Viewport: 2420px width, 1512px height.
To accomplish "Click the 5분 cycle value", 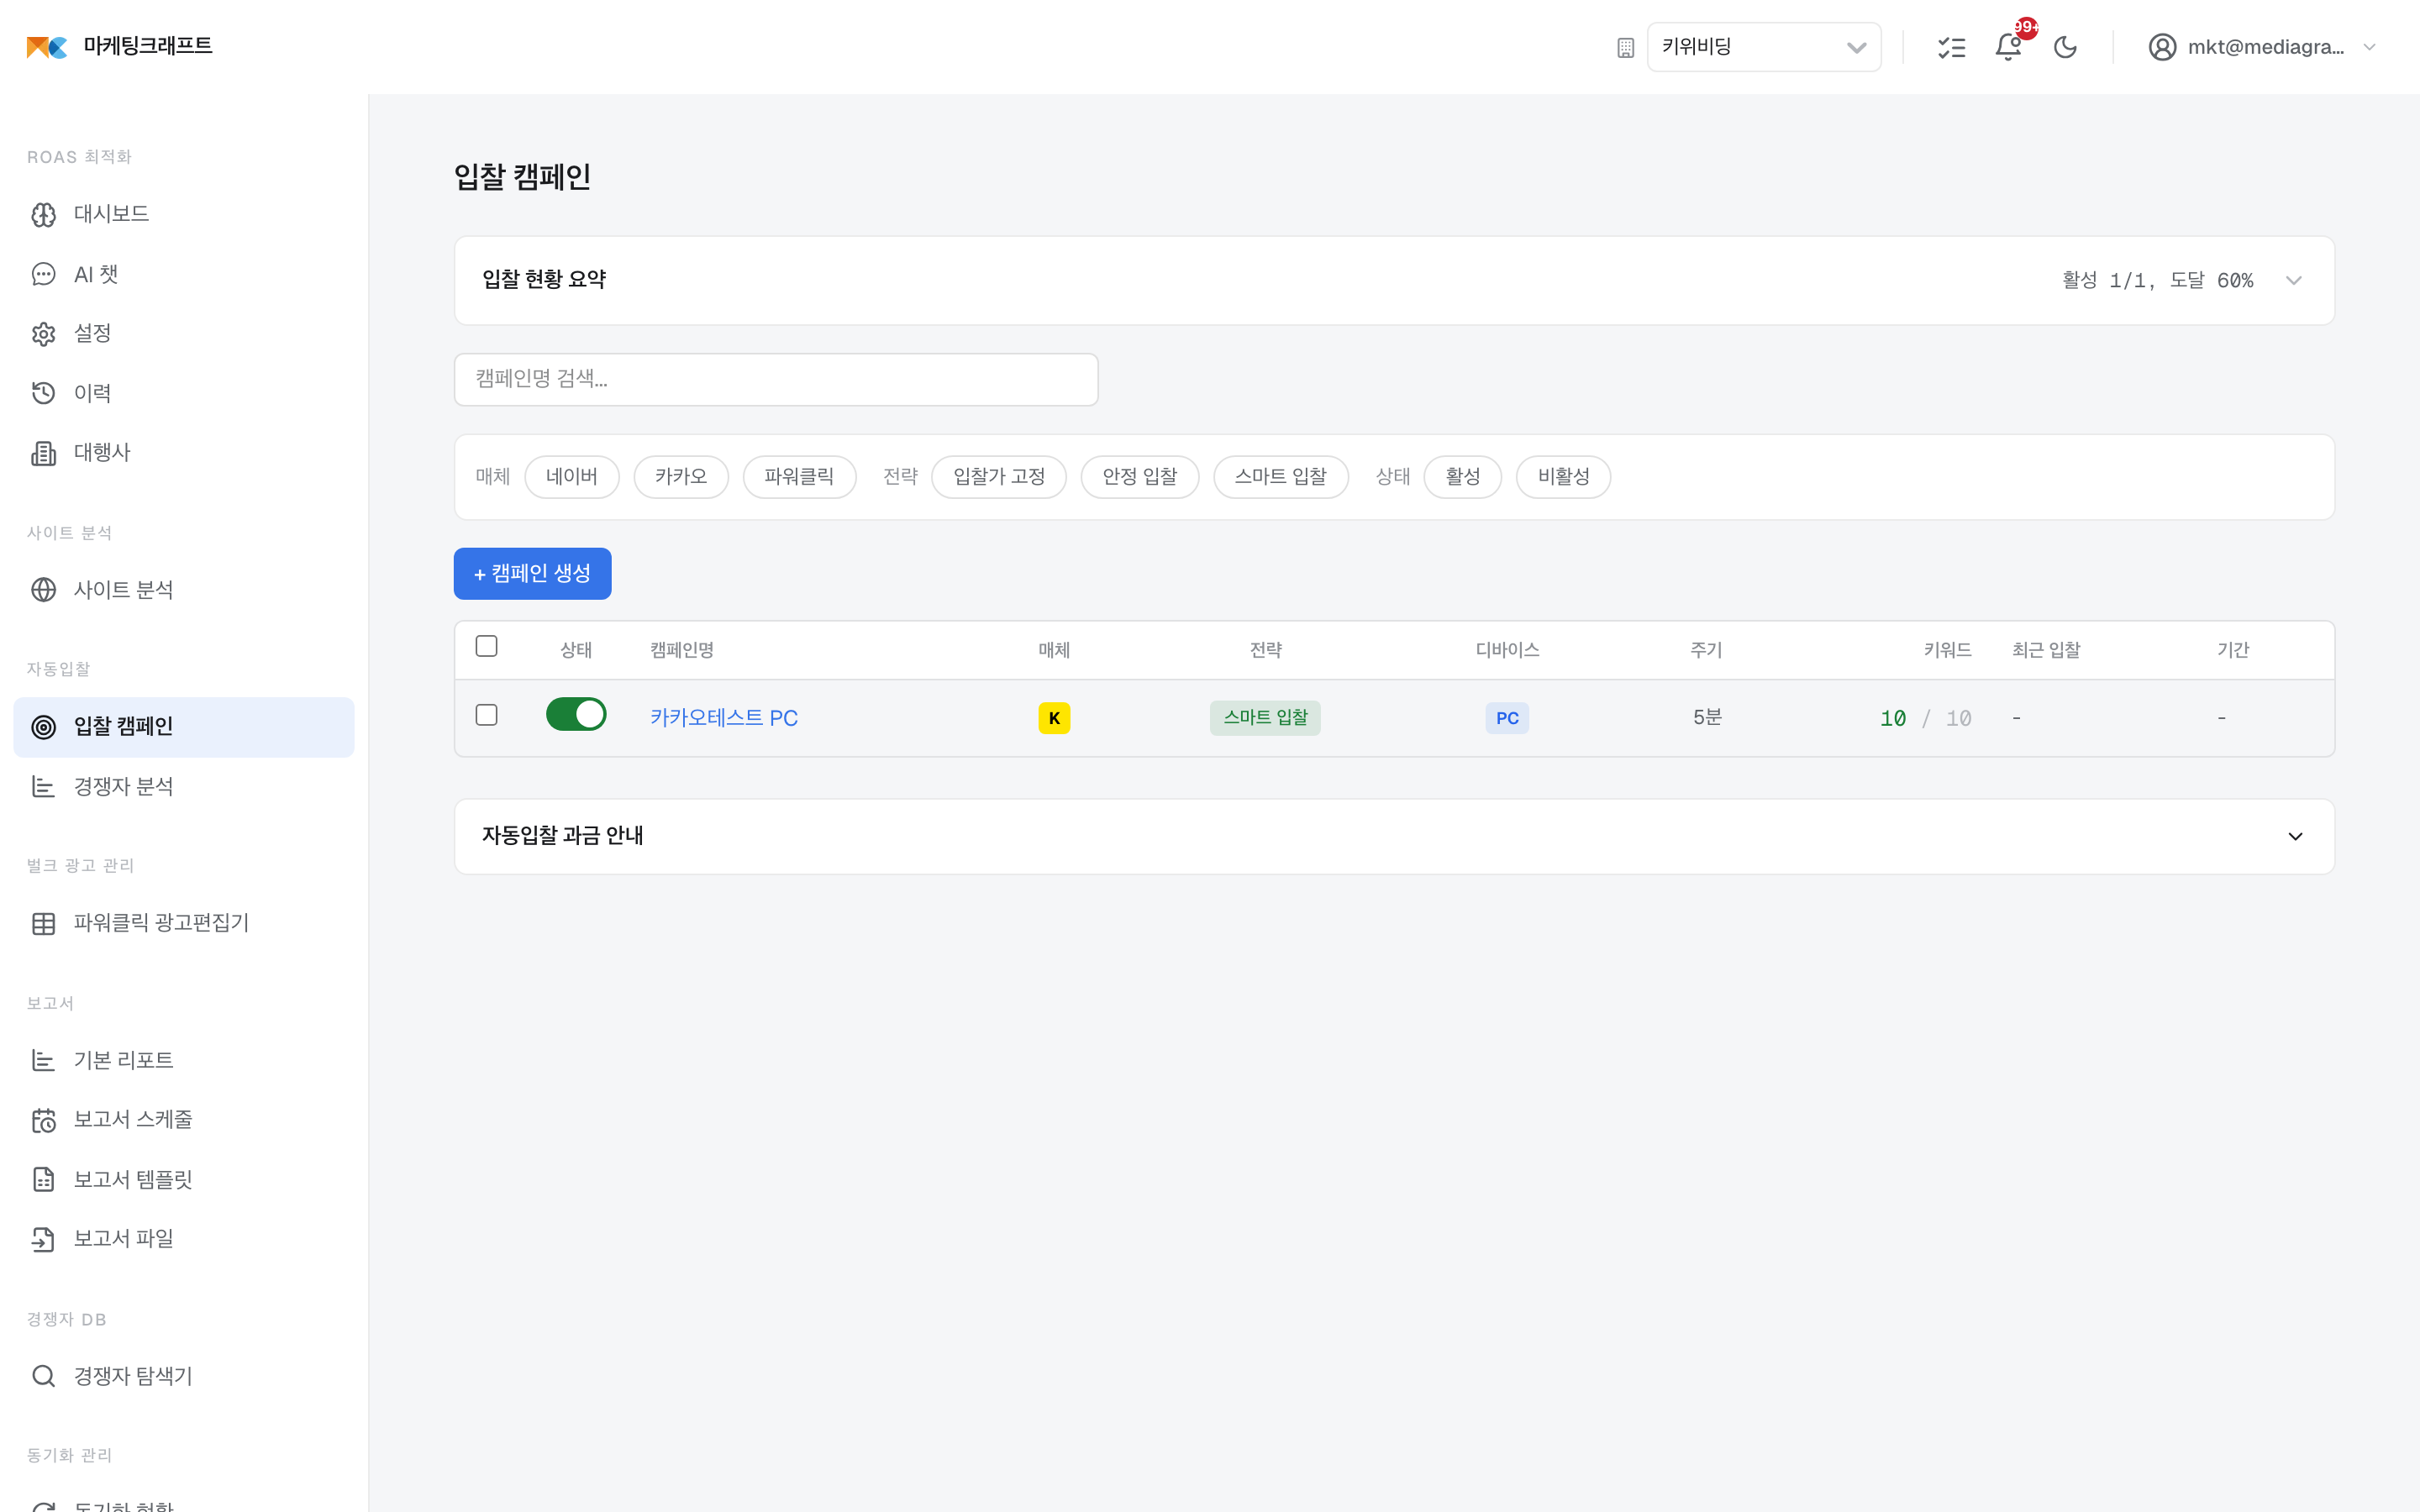I will (1707, 718).
